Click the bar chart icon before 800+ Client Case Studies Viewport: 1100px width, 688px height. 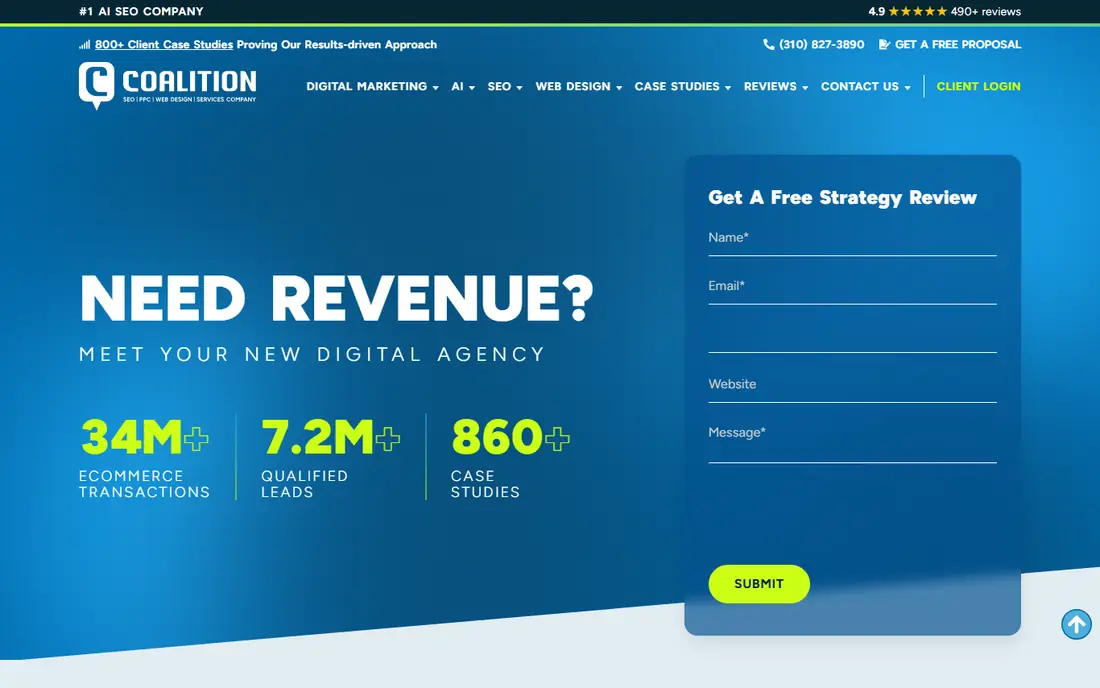click(x=84, y=45)
